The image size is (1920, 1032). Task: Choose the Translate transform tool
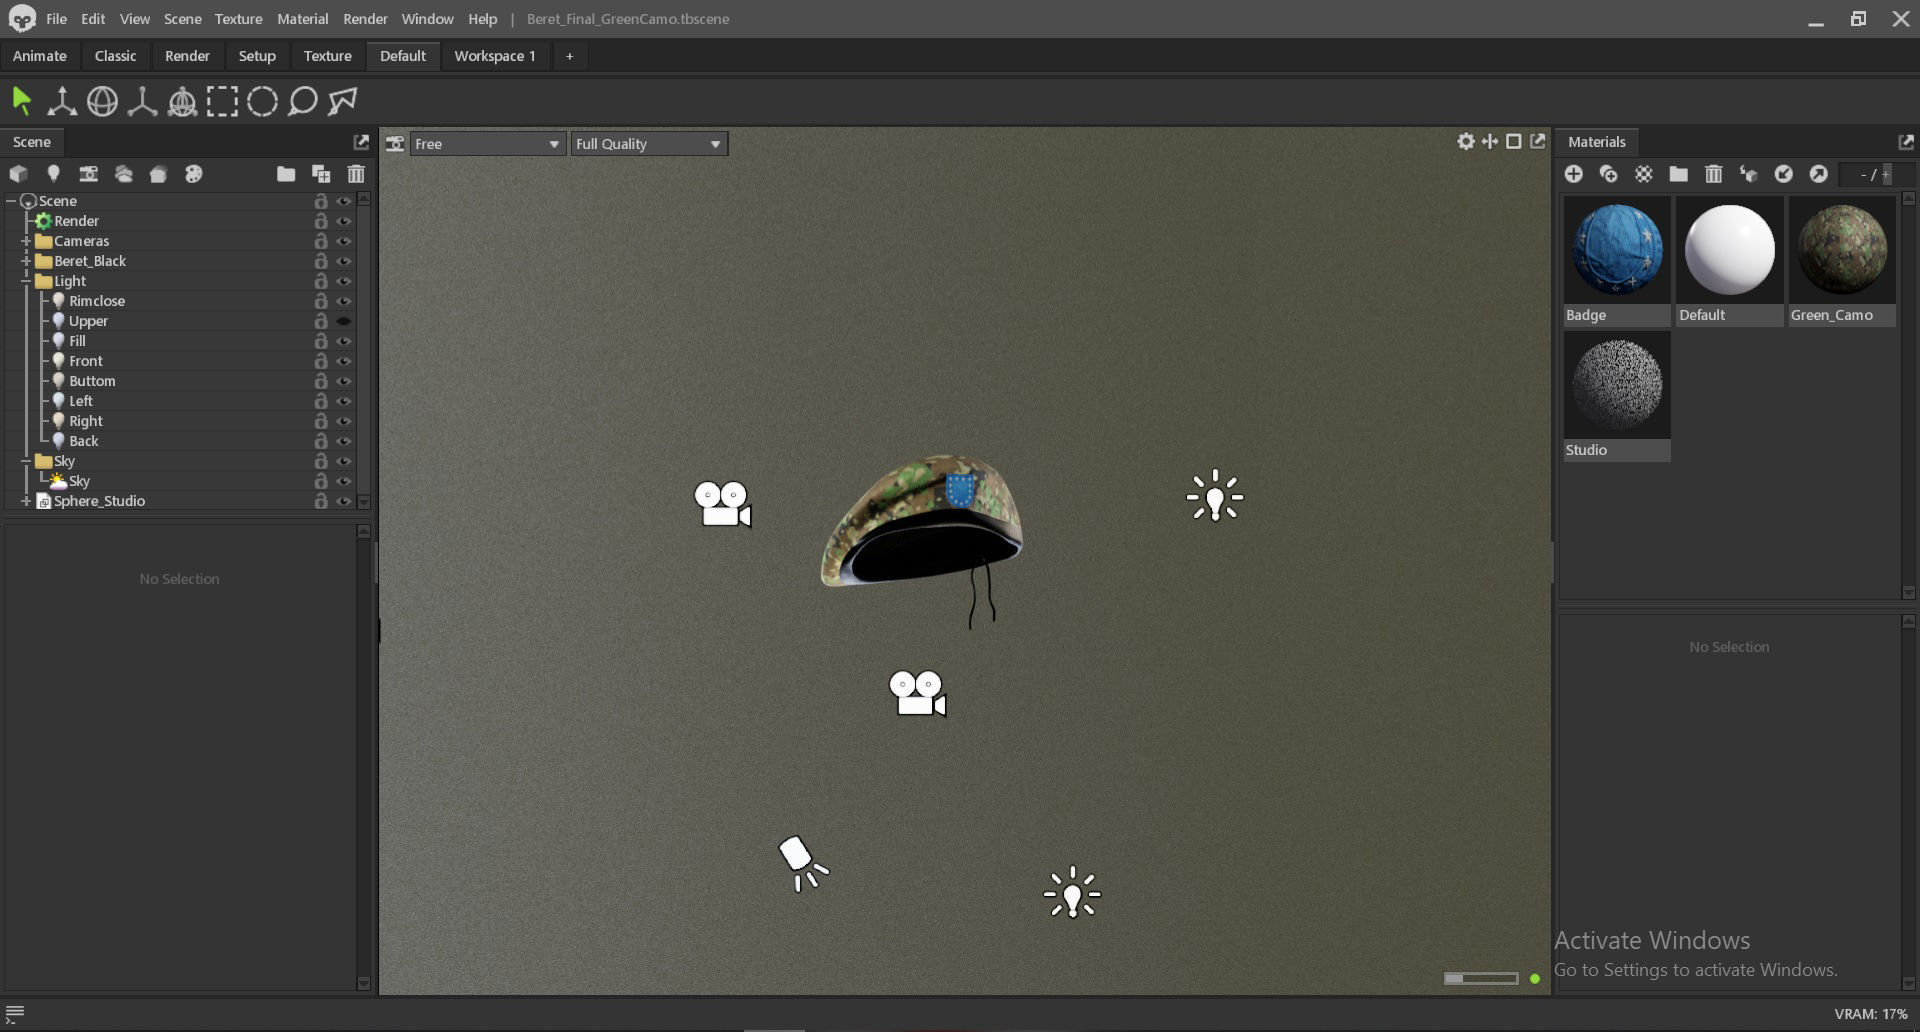(x=62, y=101)
